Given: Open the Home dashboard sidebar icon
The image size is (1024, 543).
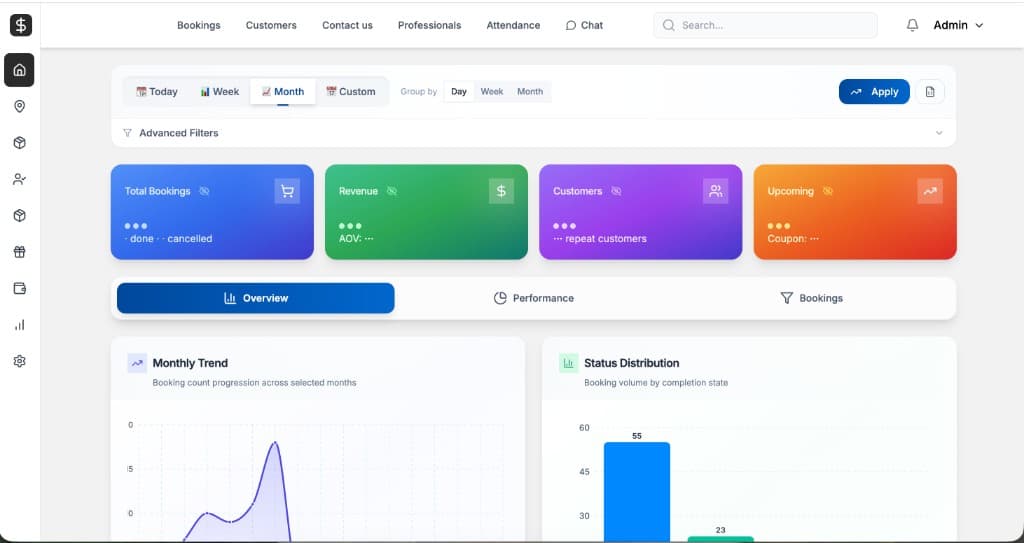Looking at the screenshot, I should point(20,70).
